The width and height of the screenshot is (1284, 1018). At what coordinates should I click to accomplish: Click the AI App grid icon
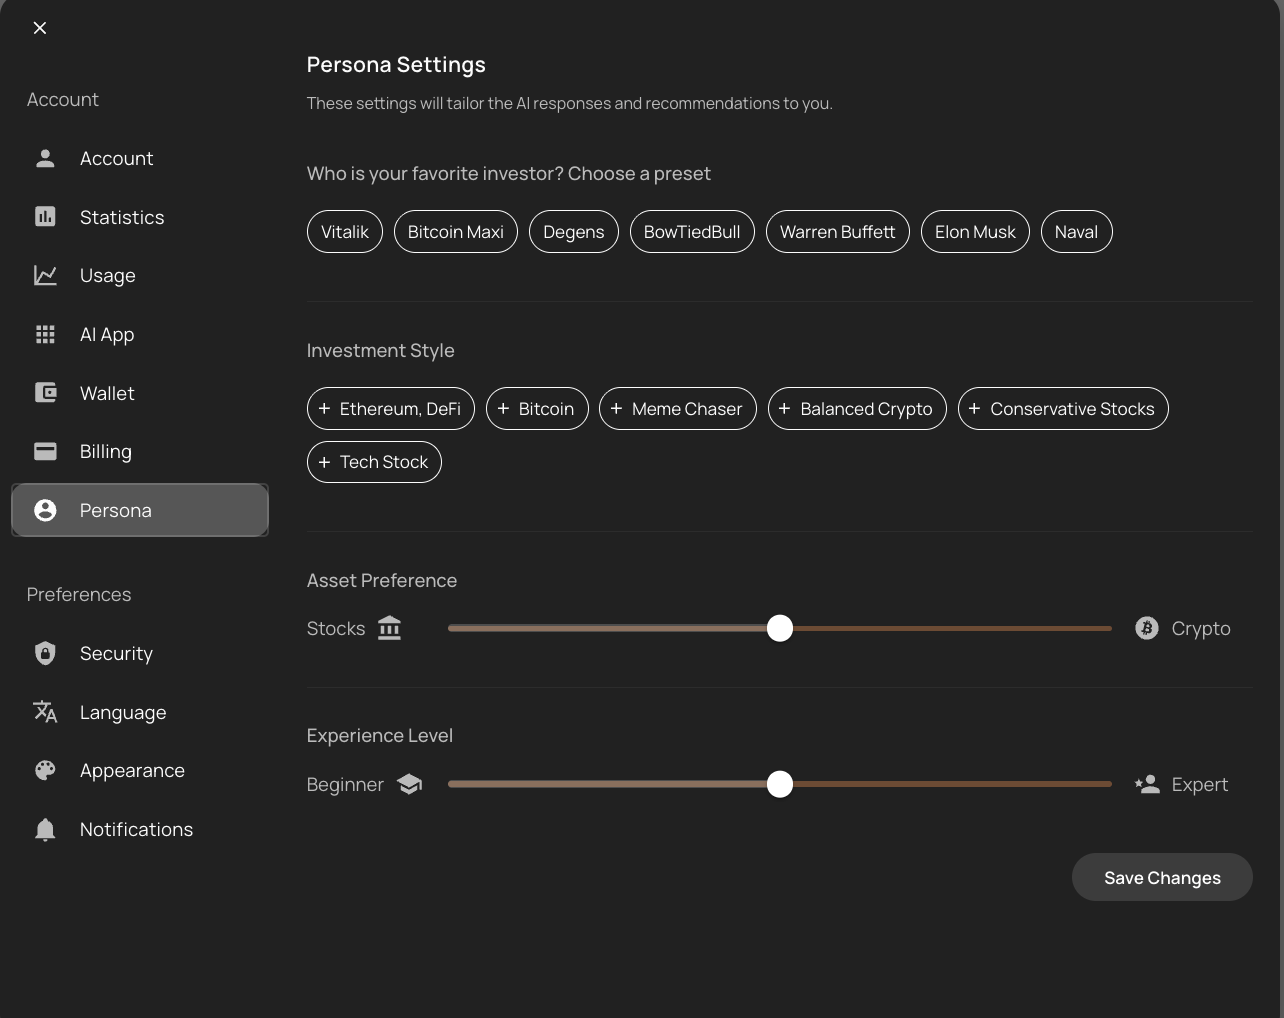pos(45,335)
